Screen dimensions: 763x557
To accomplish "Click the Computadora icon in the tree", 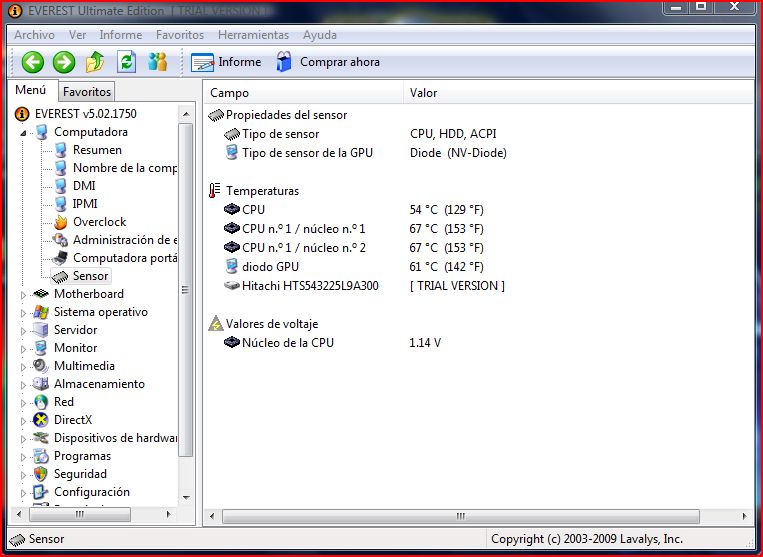I will pyautogui.click(x=42, y=132).
